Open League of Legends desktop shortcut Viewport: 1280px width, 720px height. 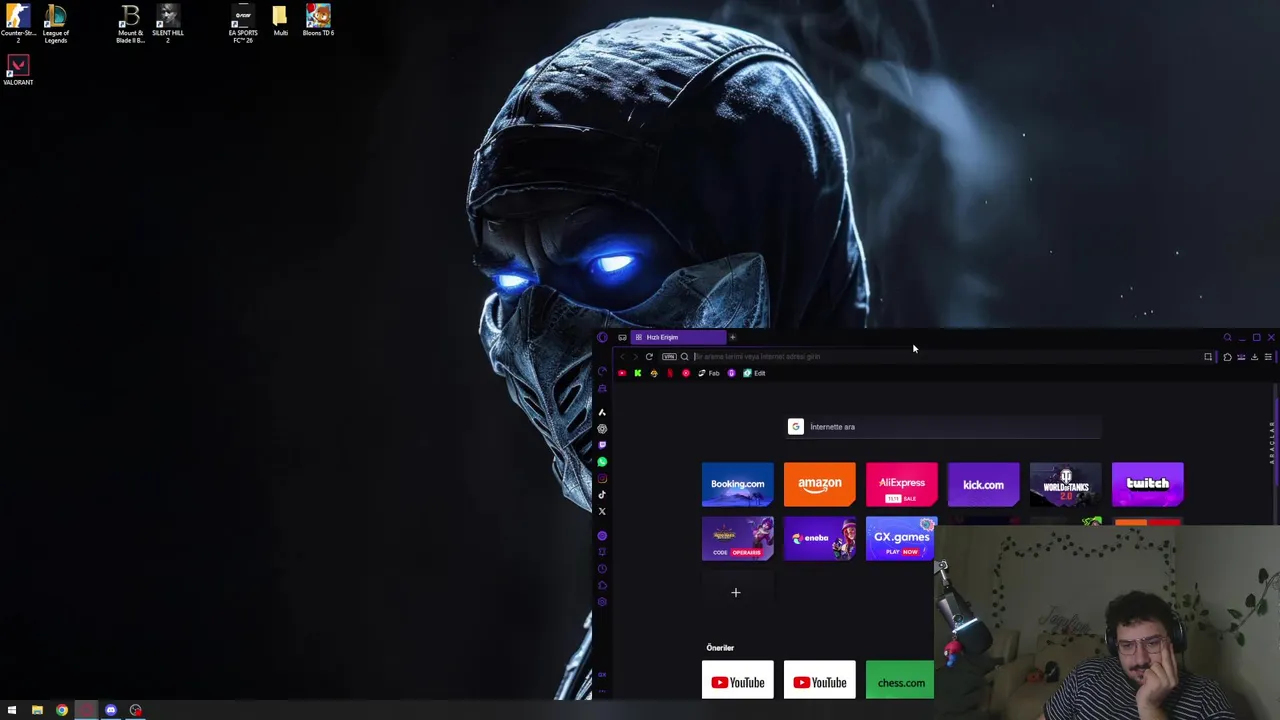click(x=56, y=24)
